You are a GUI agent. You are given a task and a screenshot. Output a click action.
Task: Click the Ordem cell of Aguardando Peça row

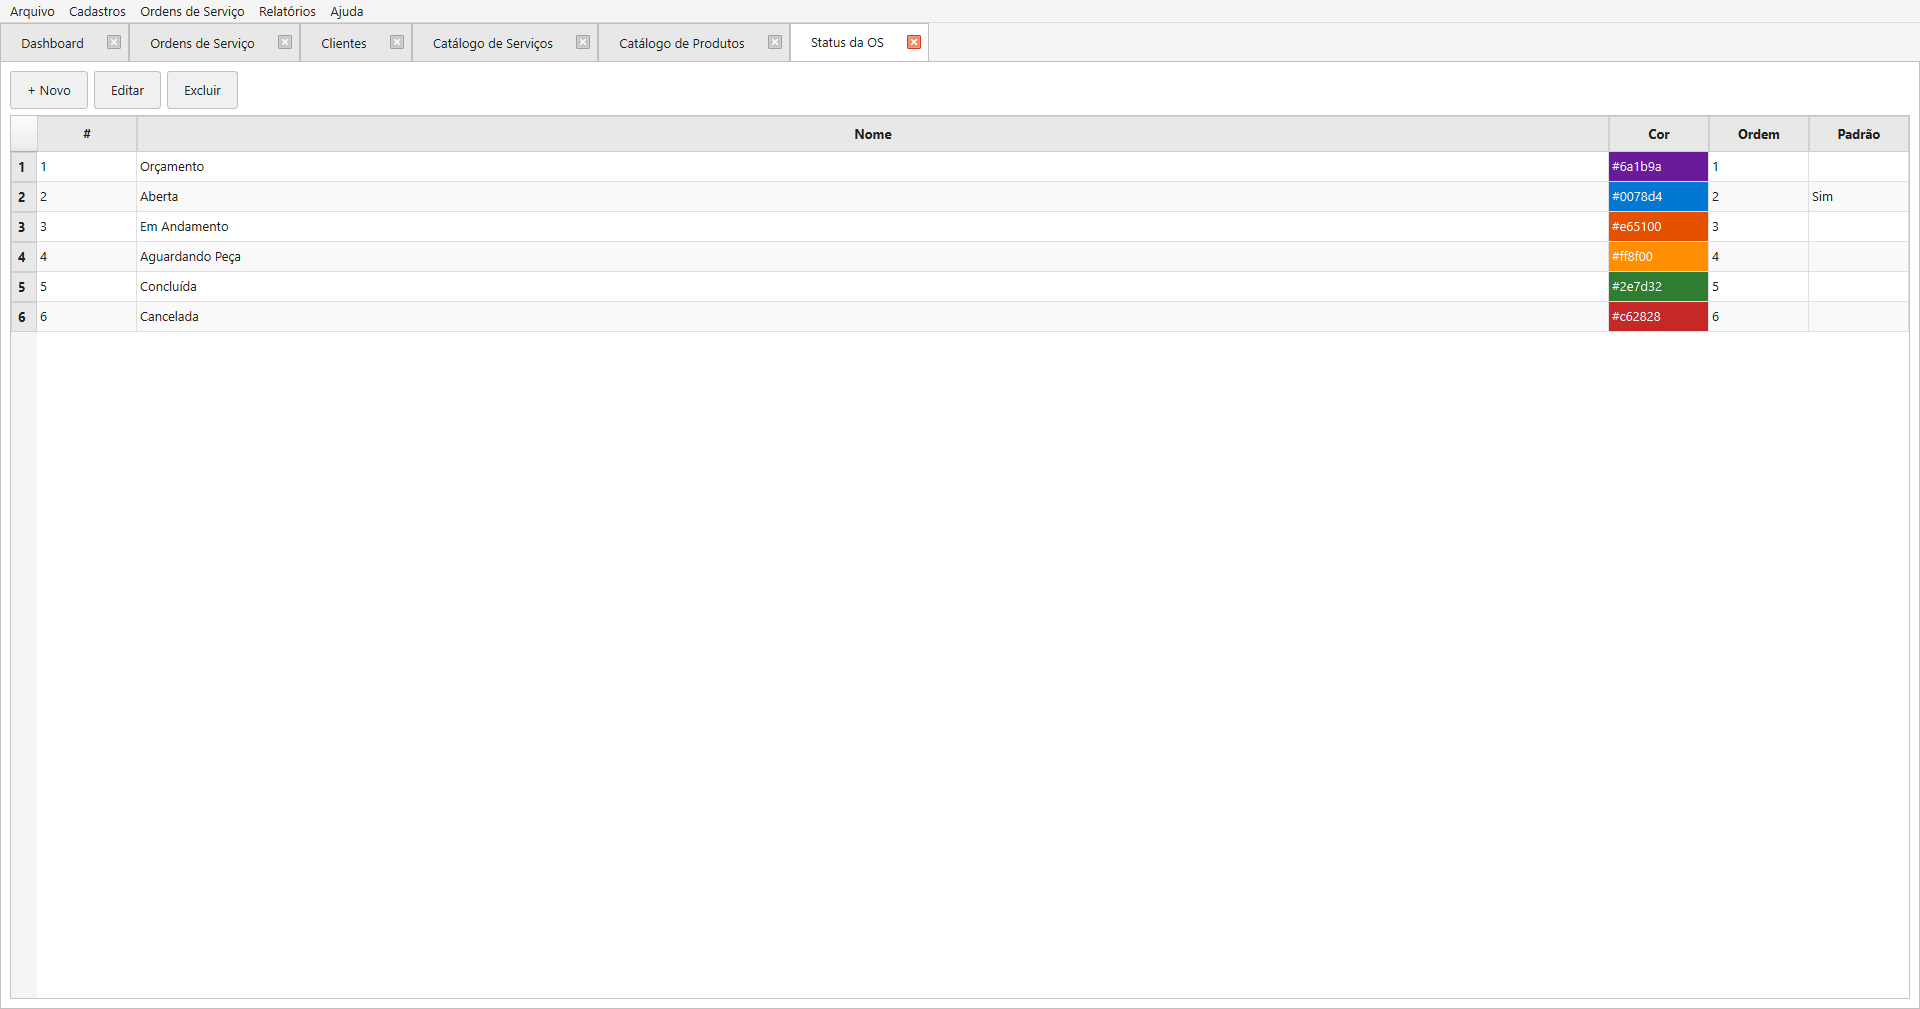[1758, 257]
